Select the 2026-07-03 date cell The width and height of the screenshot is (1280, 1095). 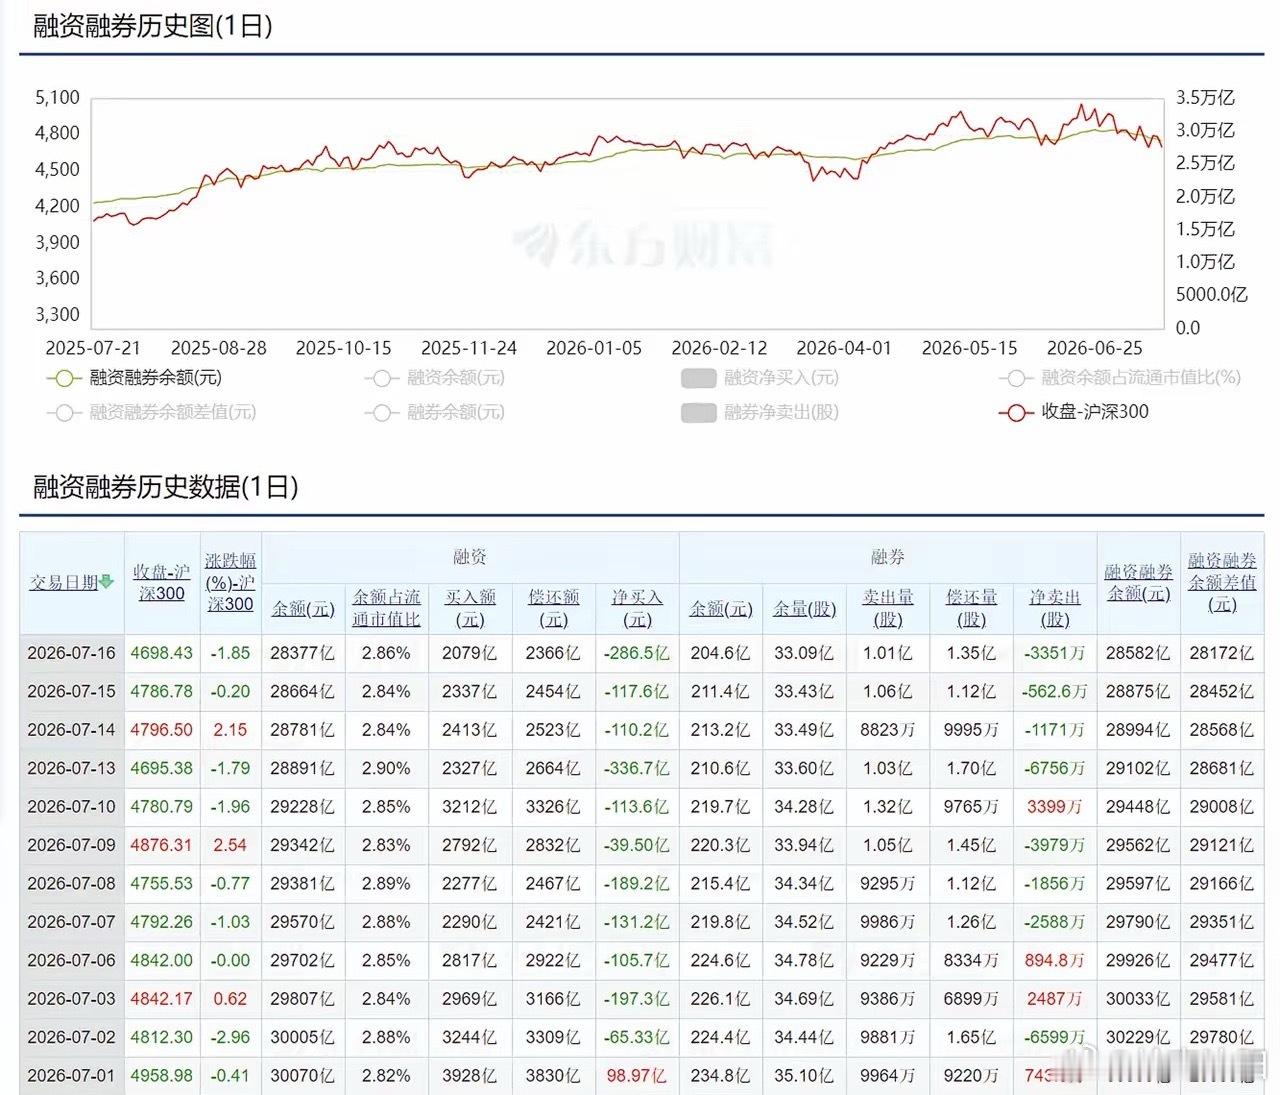tap(71, 999)
